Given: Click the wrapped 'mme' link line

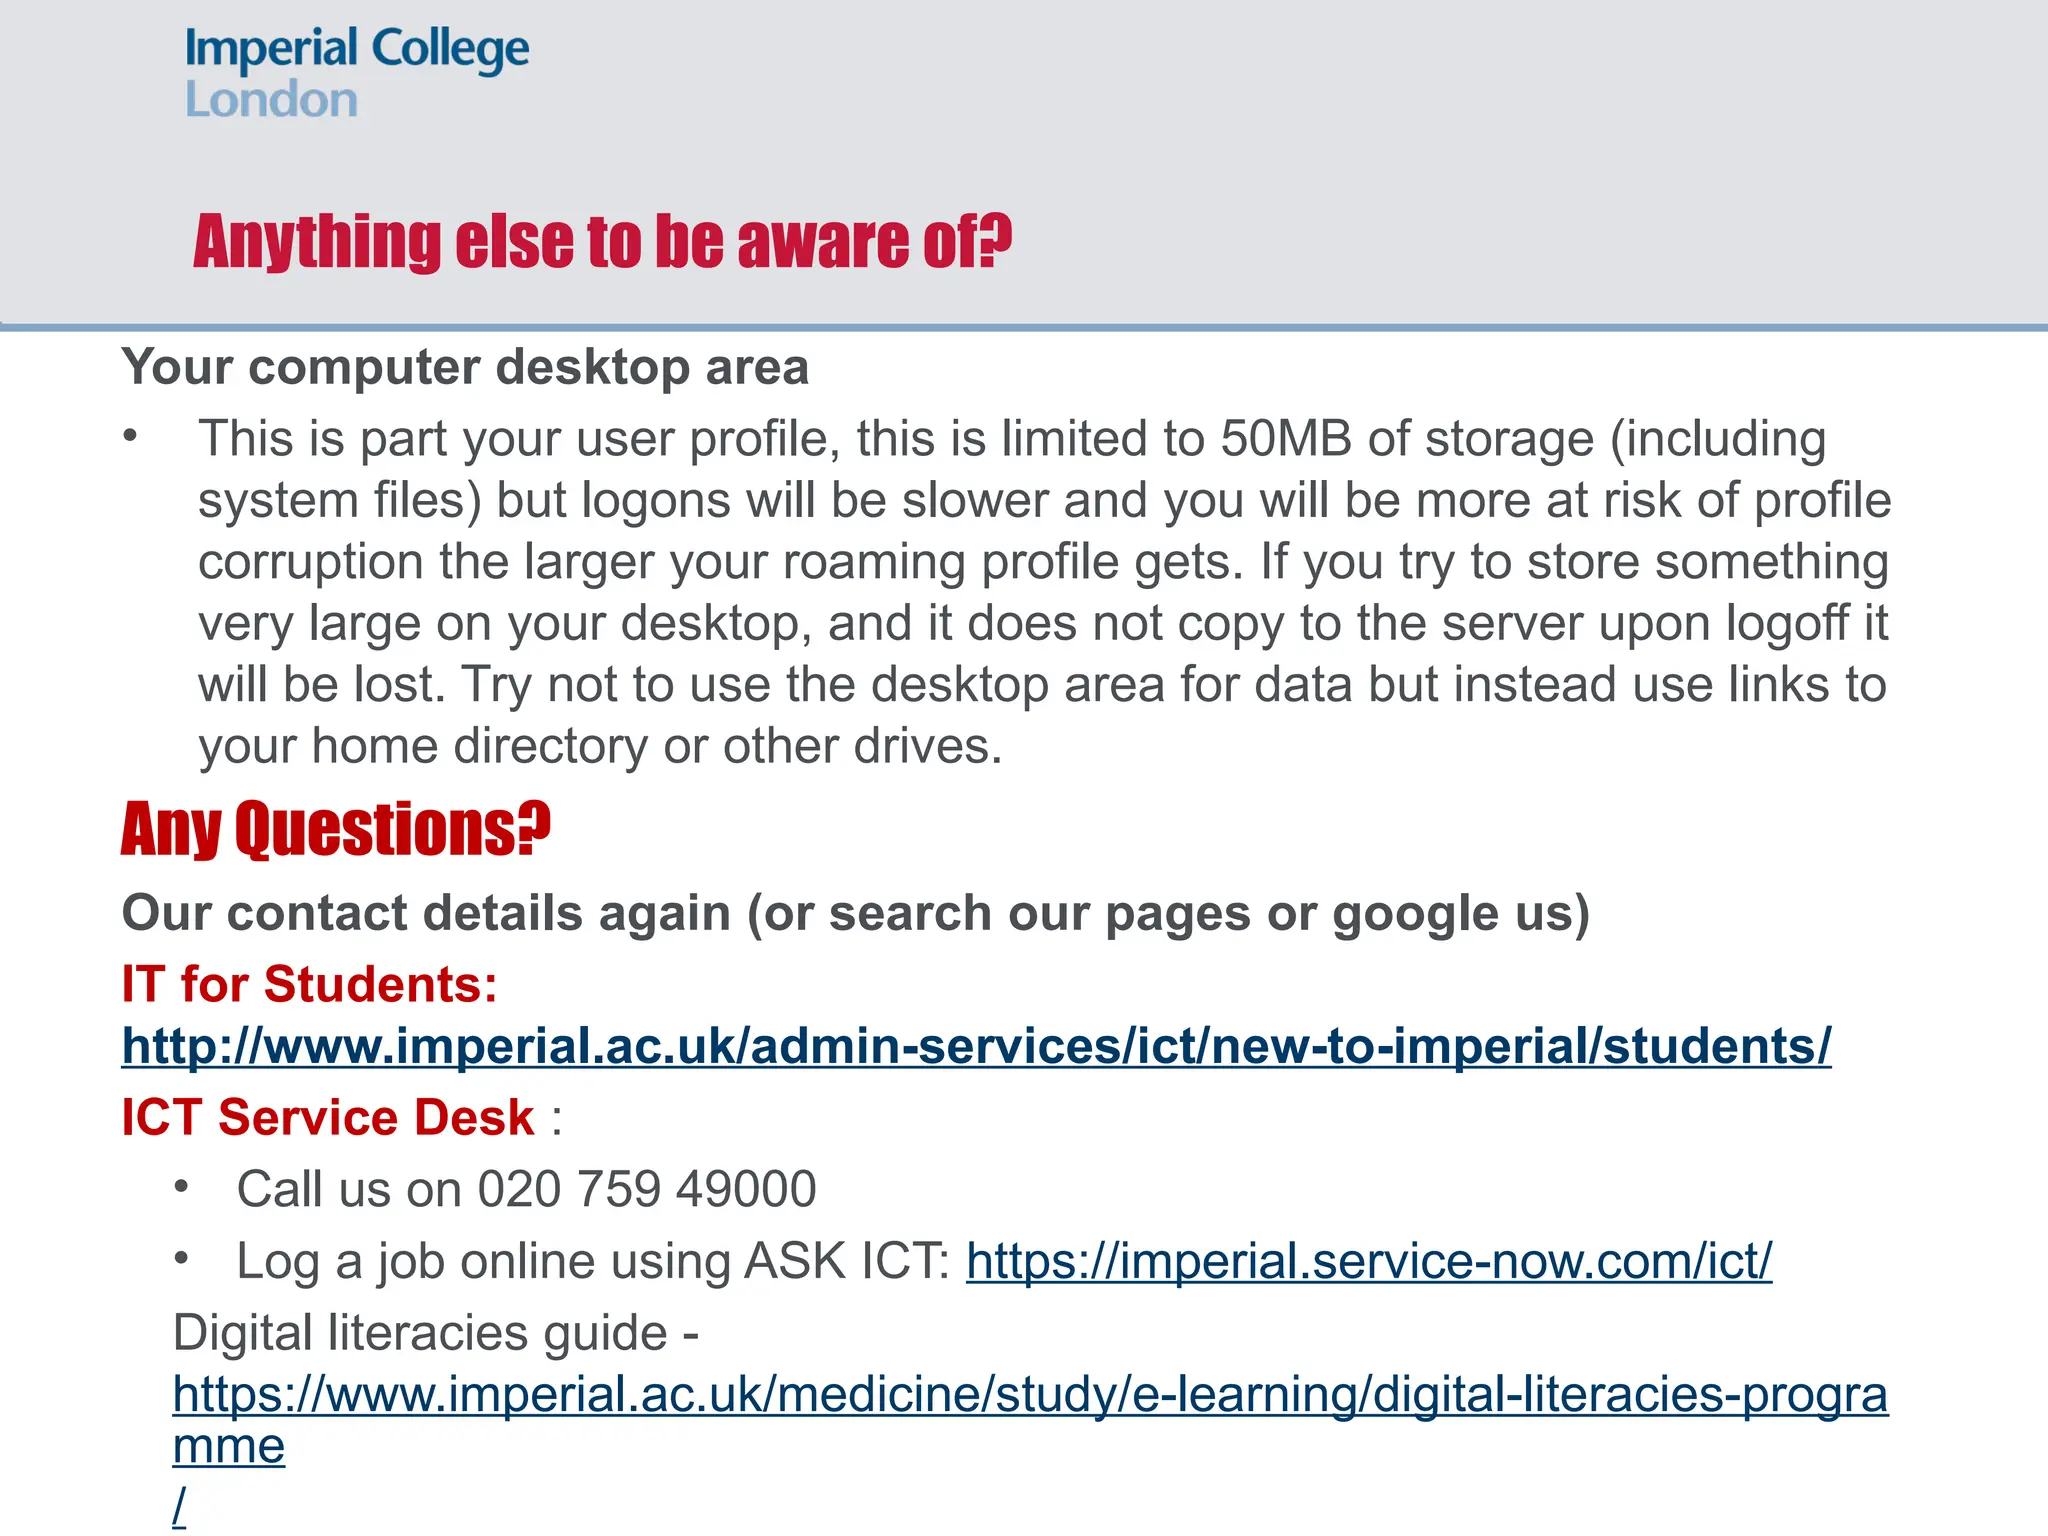Looking at the screenshot, I should [229, 1446].
